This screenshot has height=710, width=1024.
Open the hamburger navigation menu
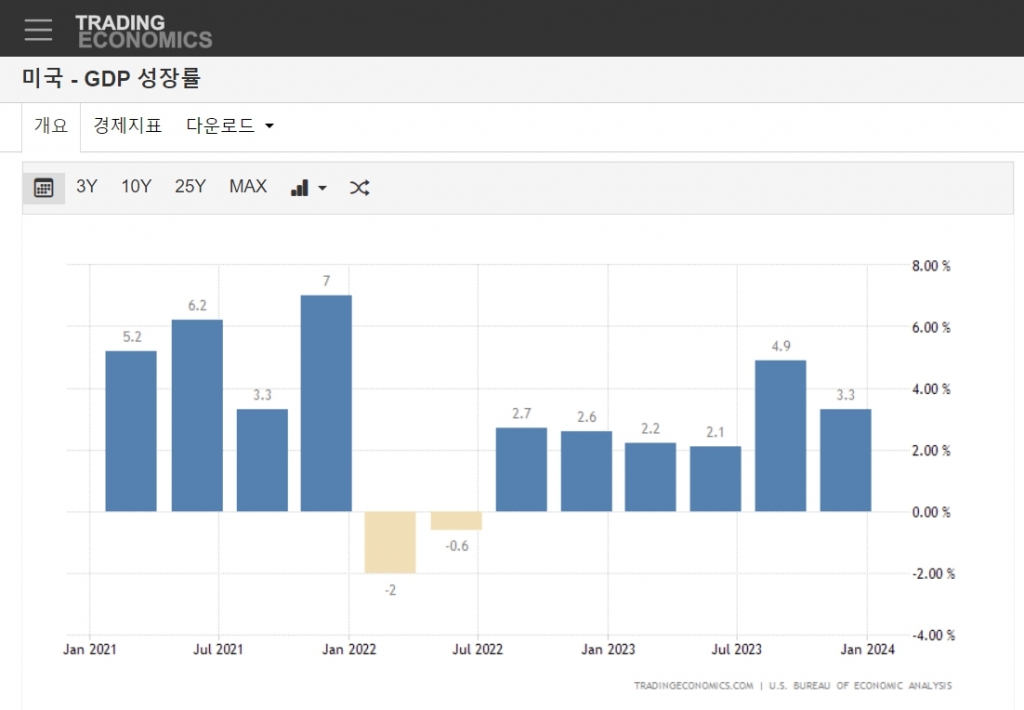[38, 29]
